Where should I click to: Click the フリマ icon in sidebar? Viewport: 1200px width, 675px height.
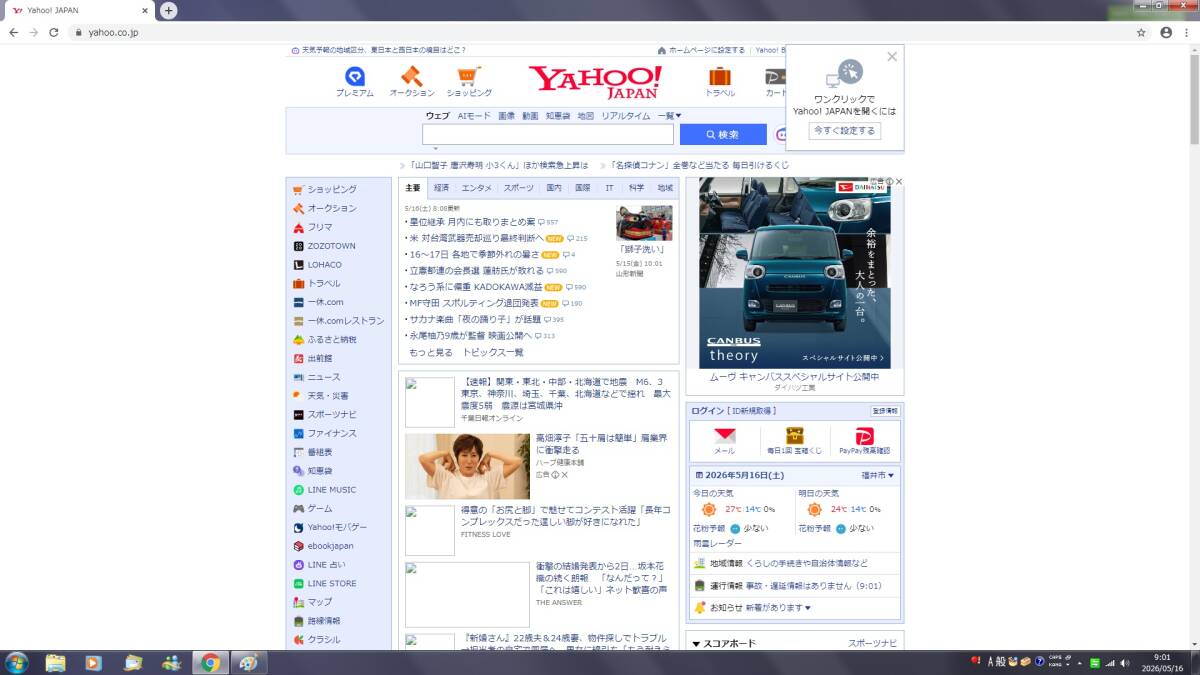tap(298, 227)
